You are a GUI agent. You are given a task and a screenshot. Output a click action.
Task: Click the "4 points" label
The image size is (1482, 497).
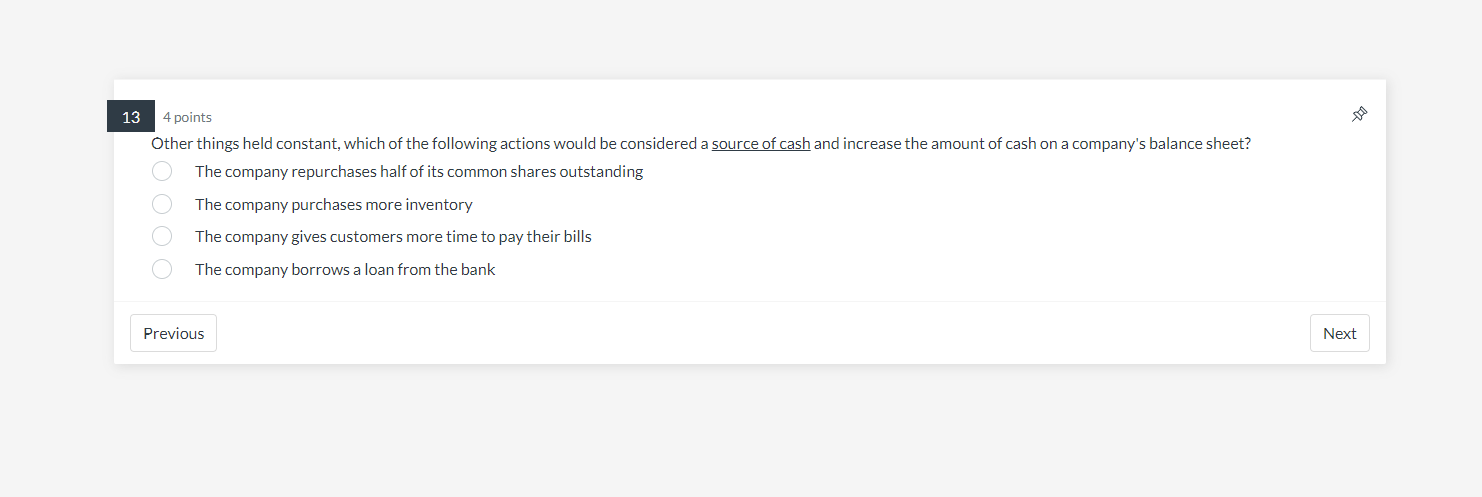(187, 117)
